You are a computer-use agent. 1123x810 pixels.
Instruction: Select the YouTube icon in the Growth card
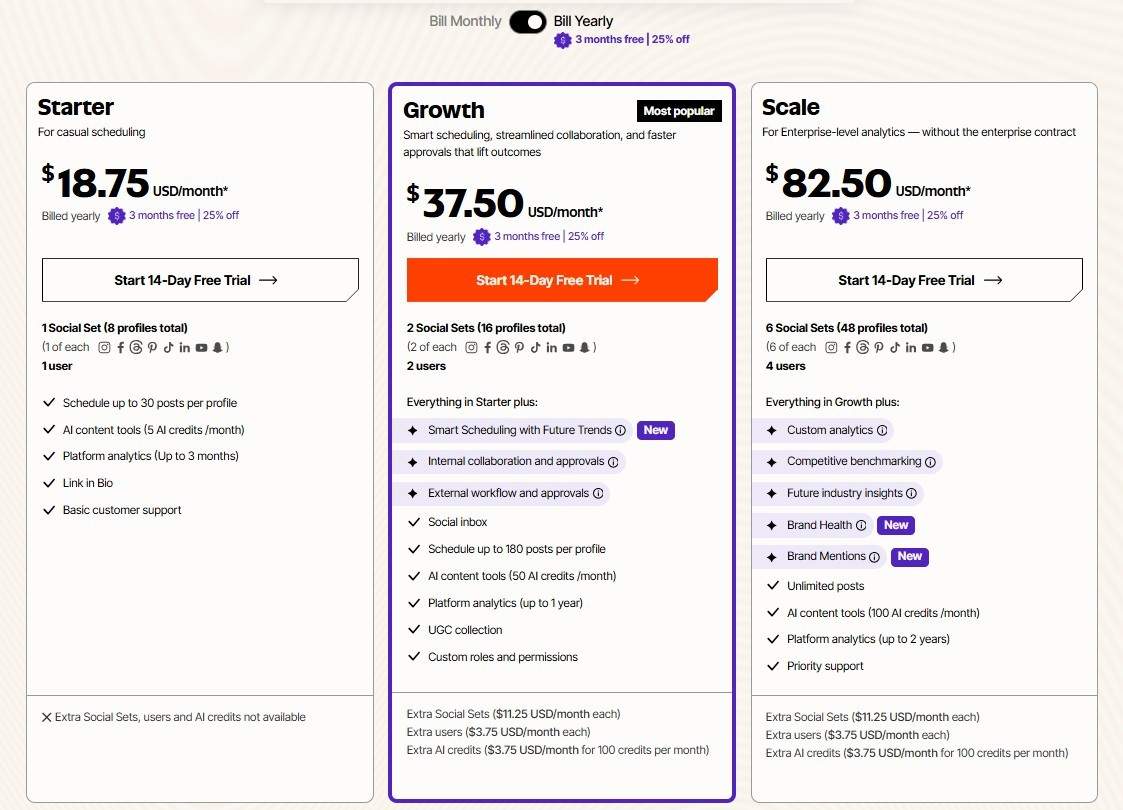[568, 347]
